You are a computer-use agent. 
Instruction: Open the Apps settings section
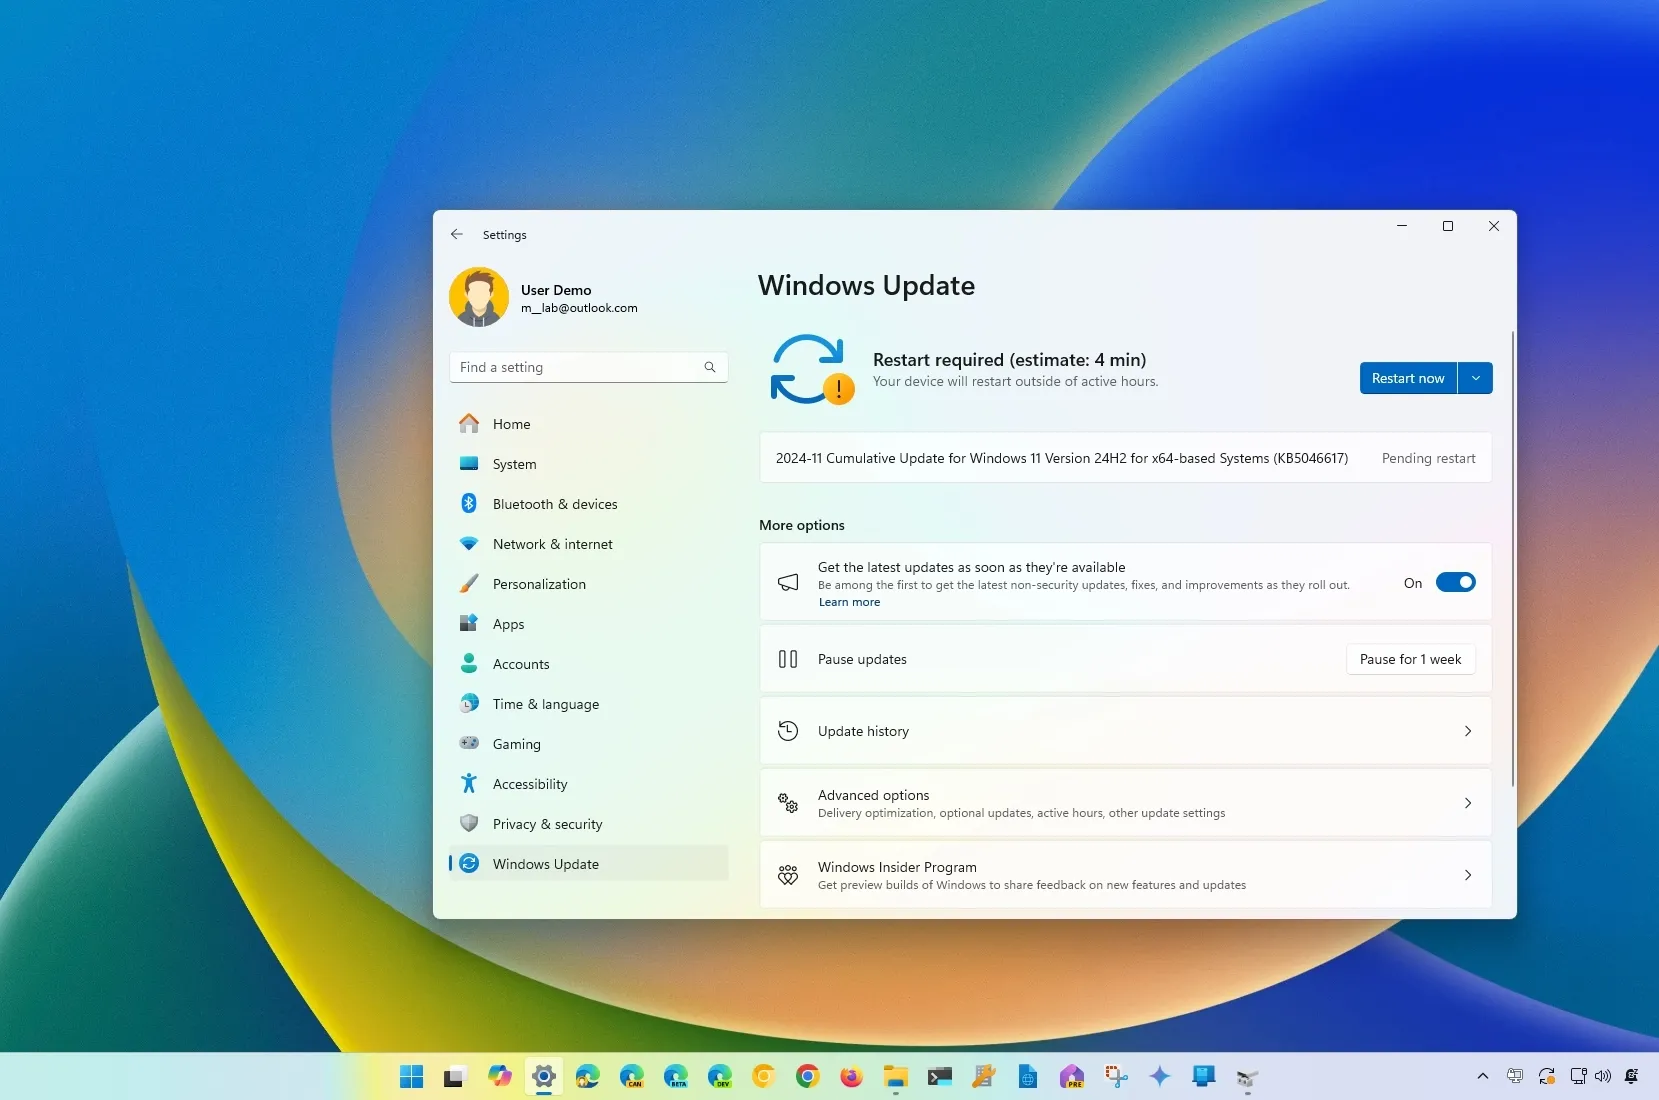pos(589,624)
